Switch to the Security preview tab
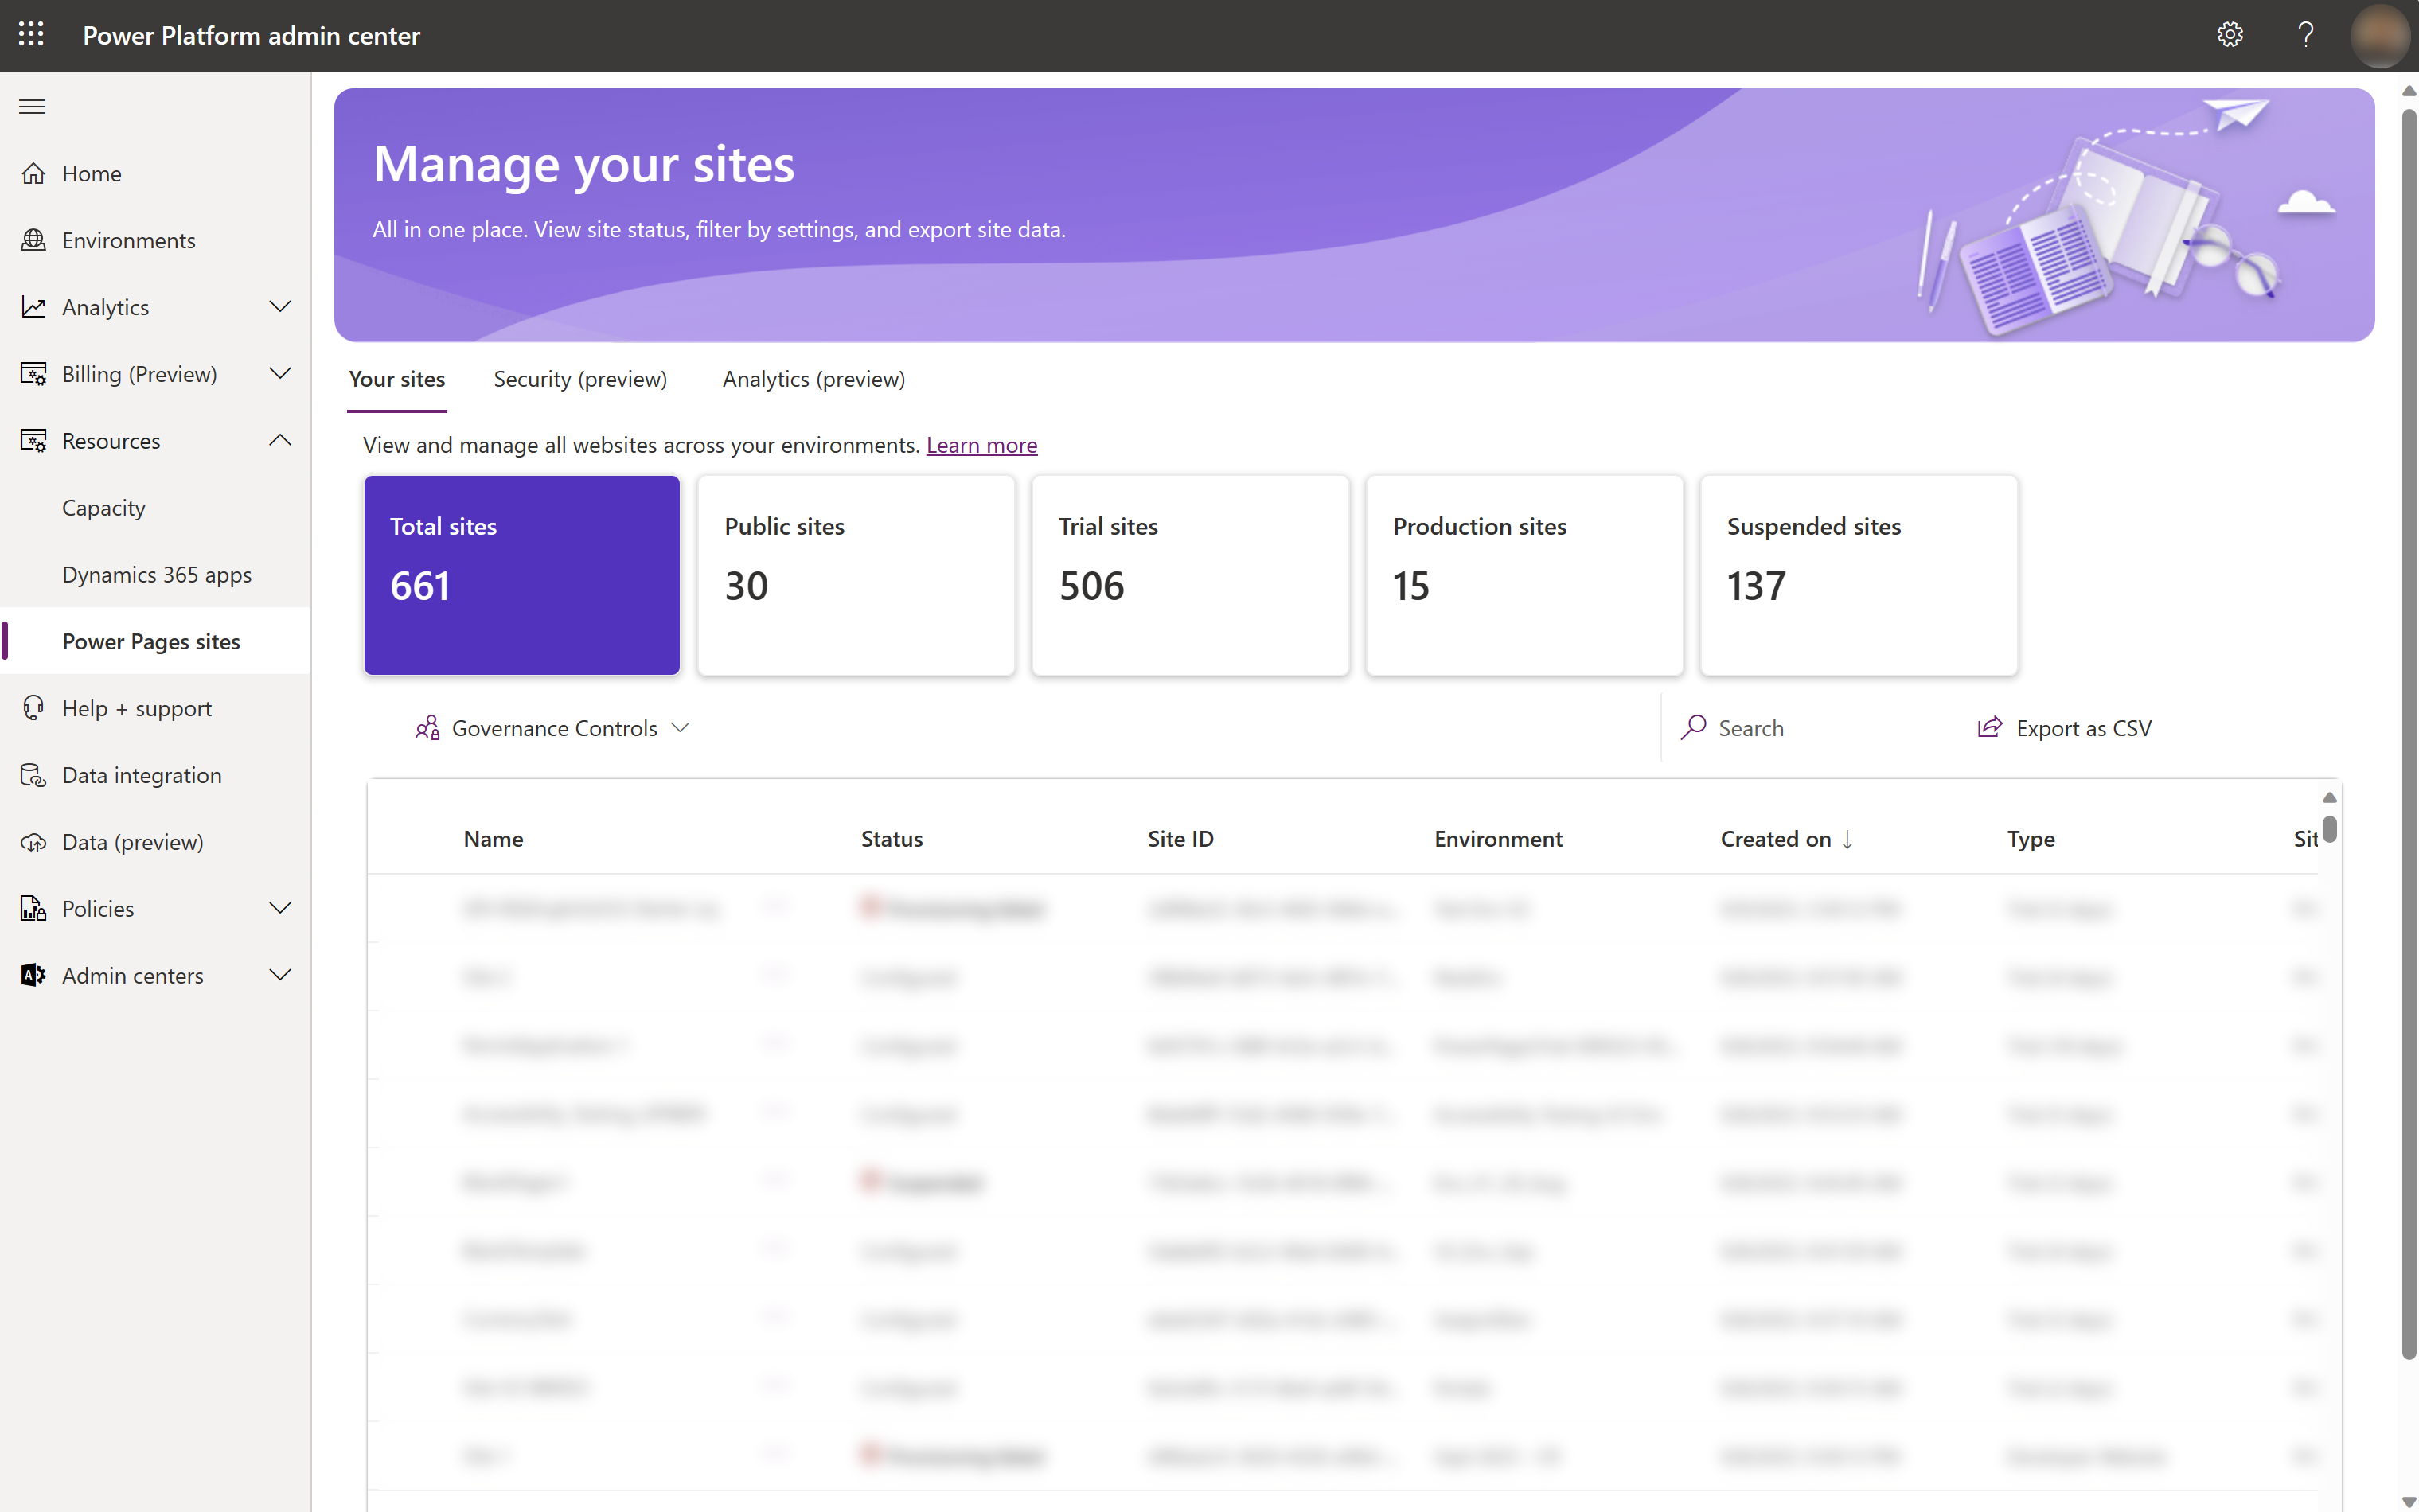Screen dimensions: 2419x1512 [580, 378]
